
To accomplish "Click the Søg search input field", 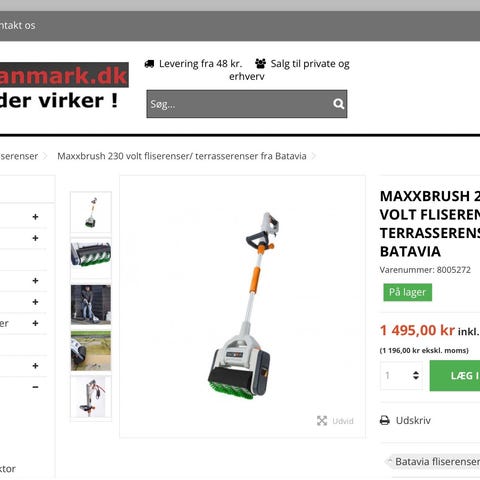I will coord(239,104).
